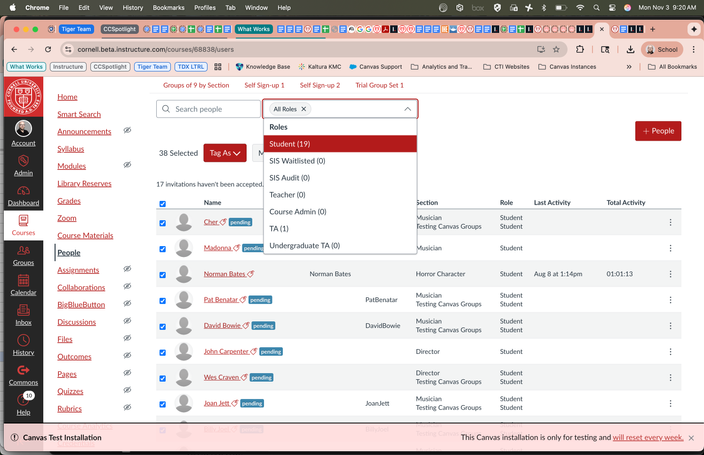Open options menu for Cher row
Image resolution: width=704 pixels, height=455 pixels.
pos(670,222)
